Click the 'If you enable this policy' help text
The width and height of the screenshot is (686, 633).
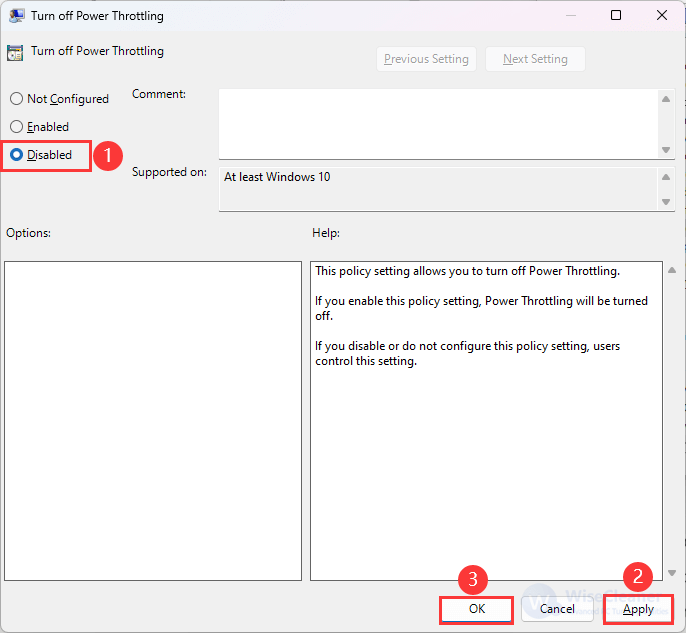point(481,308)
